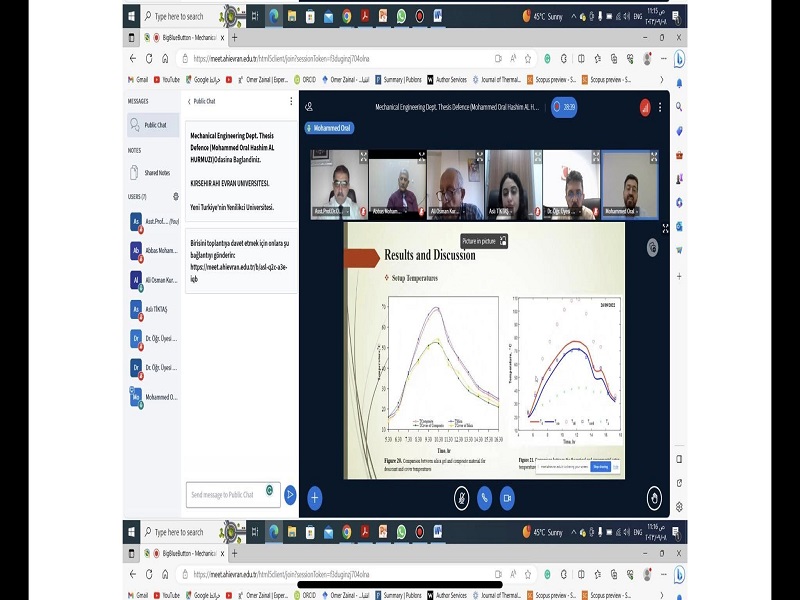Click the send message arrow button
Viewport: 800px width, 600px height.
click(x=290, y=494)
